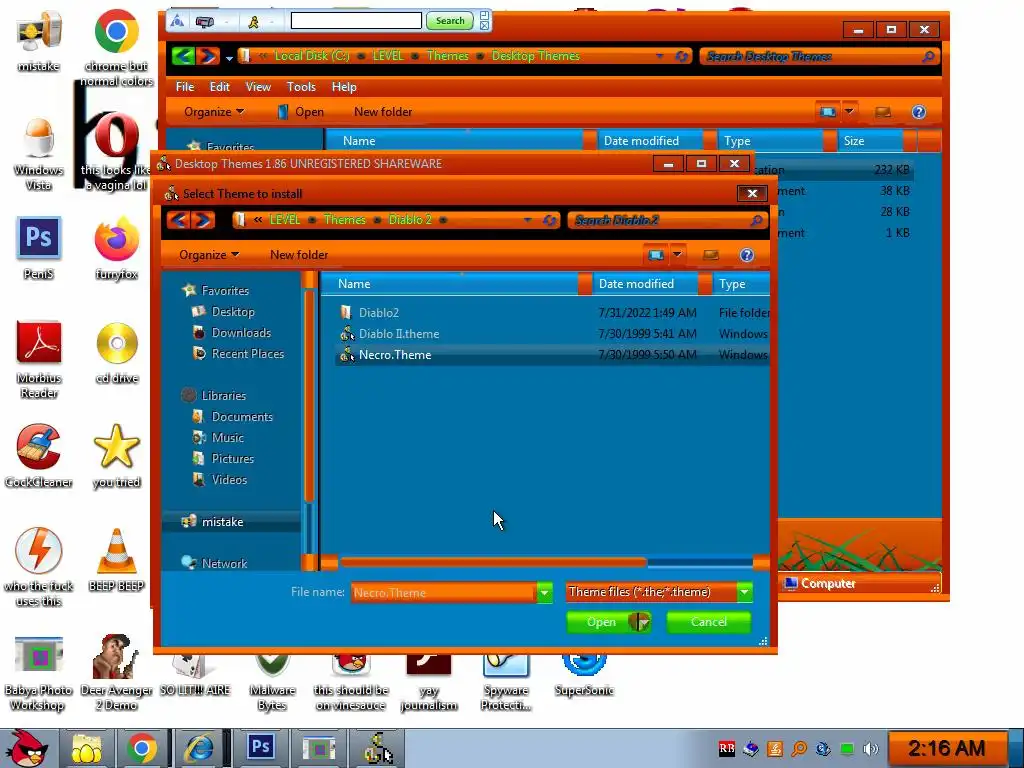Open the Edit menu in explorer window
Viewport: 1024px width, 768px height.
219,87
